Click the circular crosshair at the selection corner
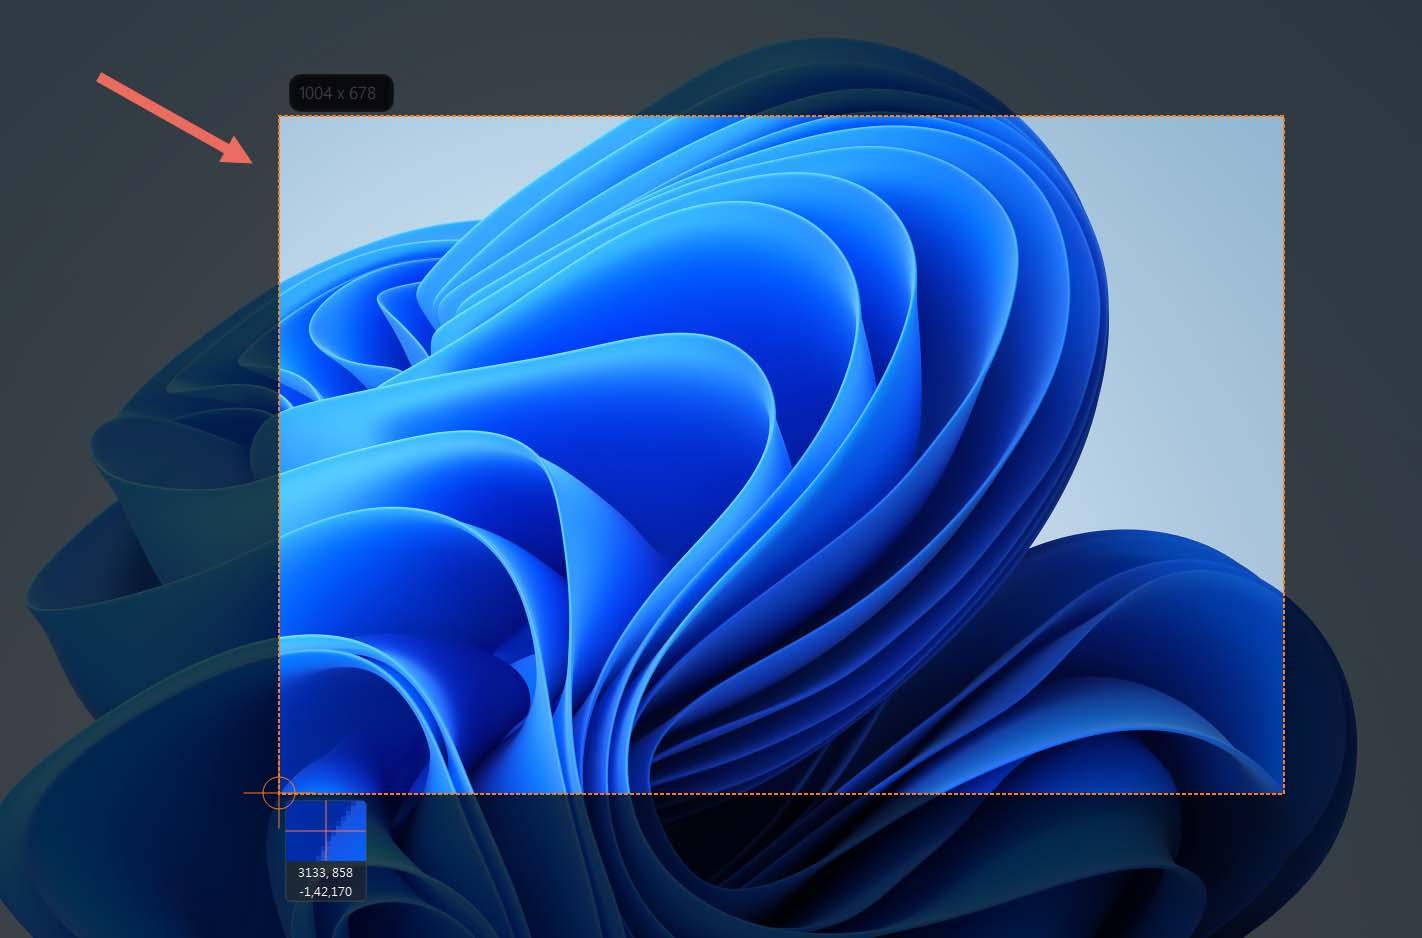 coord(278,793)
